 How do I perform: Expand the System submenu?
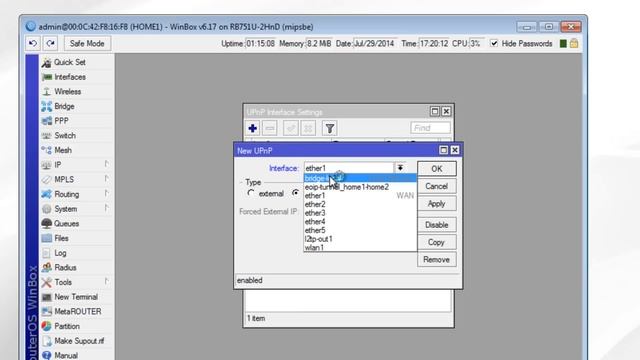107,208
